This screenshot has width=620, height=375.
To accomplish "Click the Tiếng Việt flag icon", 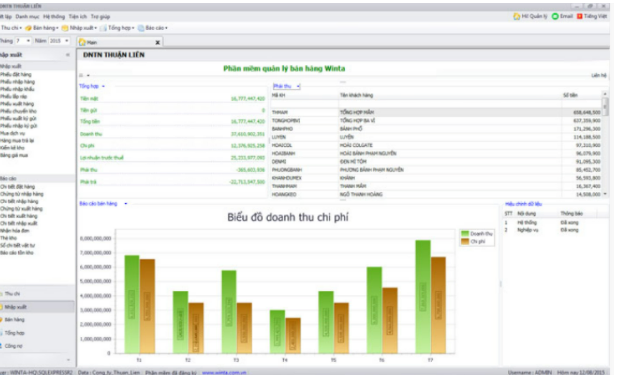I will [x=580, y=16].
